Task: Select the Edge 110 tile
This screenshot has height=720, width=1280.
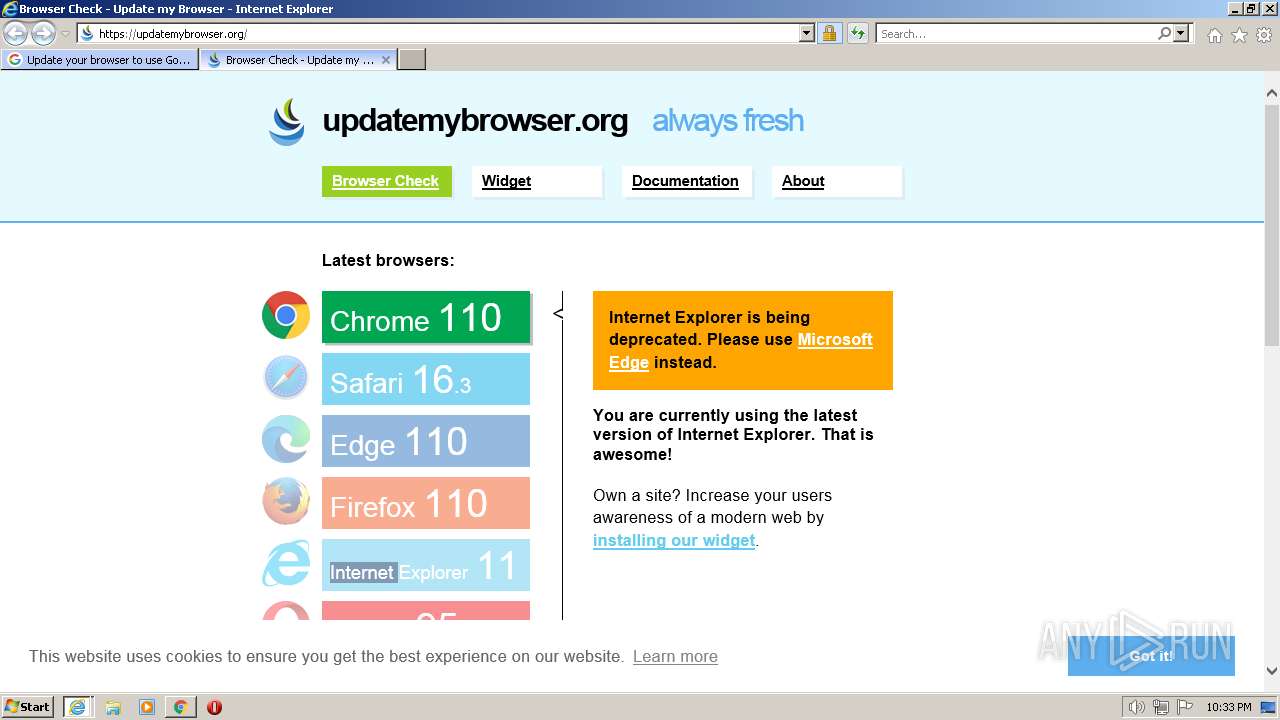Action: click(426, 441)
